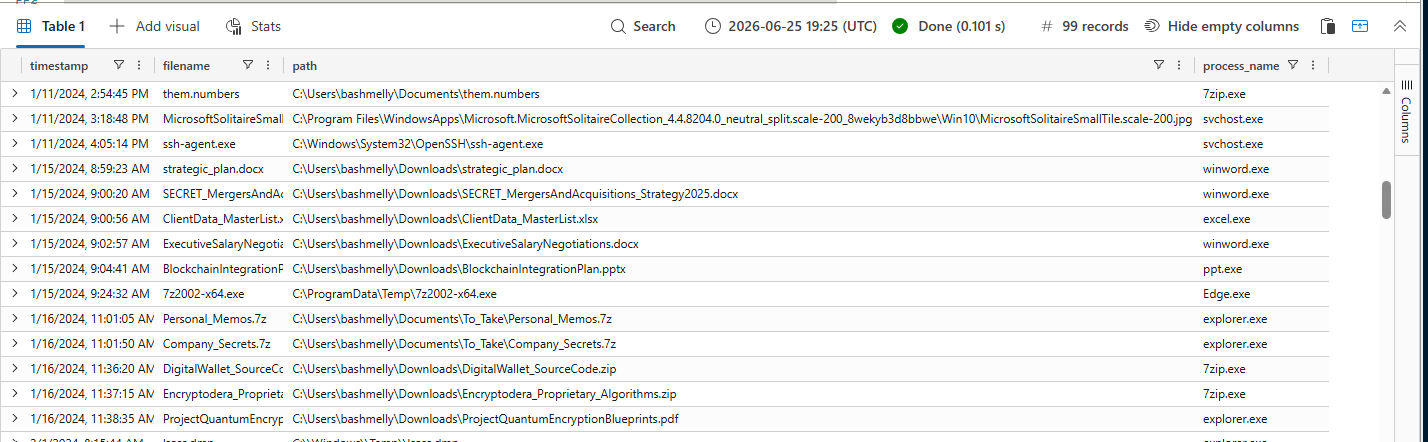Viewport: 1428px width, 442px height.
Task: Click the filter icon on timestamp column
Action: 119,65
